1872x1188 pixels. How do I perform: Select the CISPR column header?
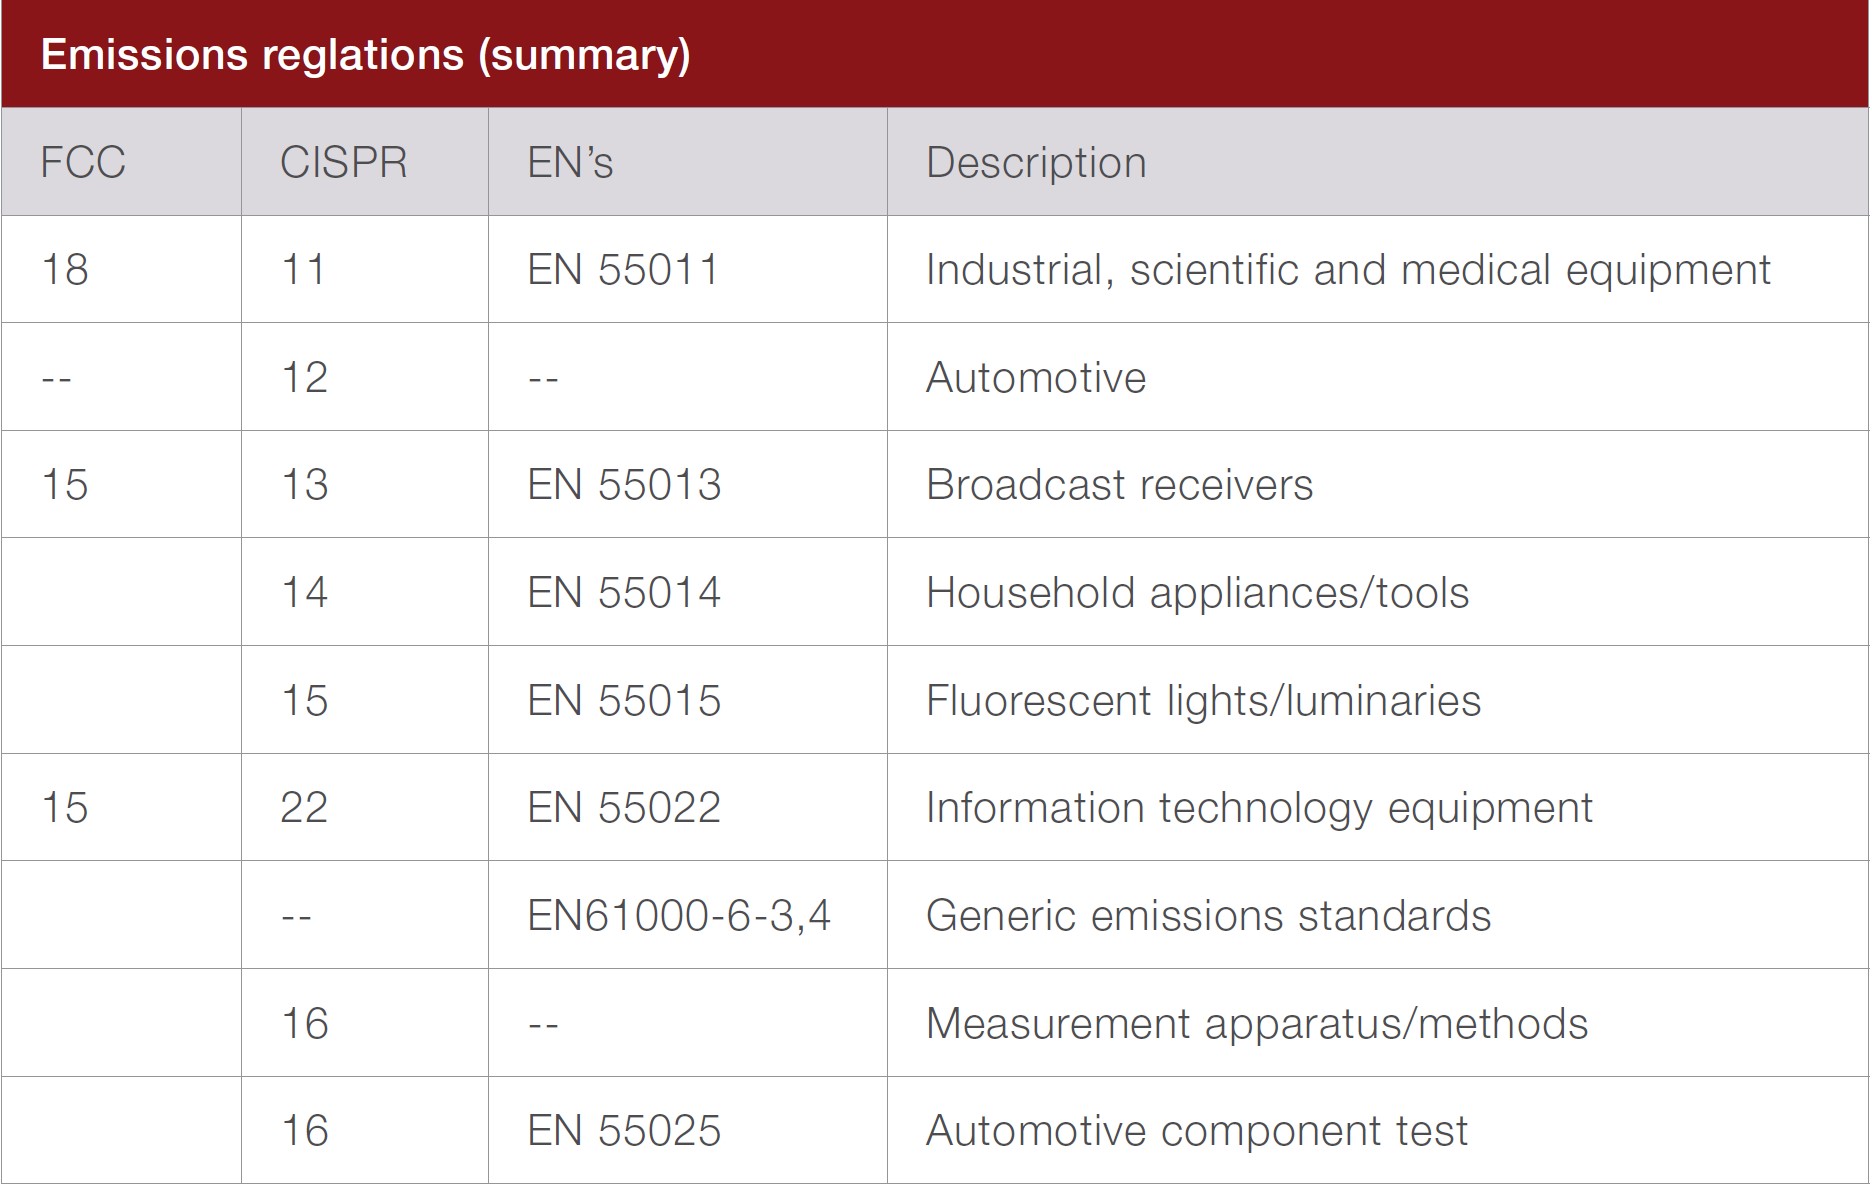(343, 162)
